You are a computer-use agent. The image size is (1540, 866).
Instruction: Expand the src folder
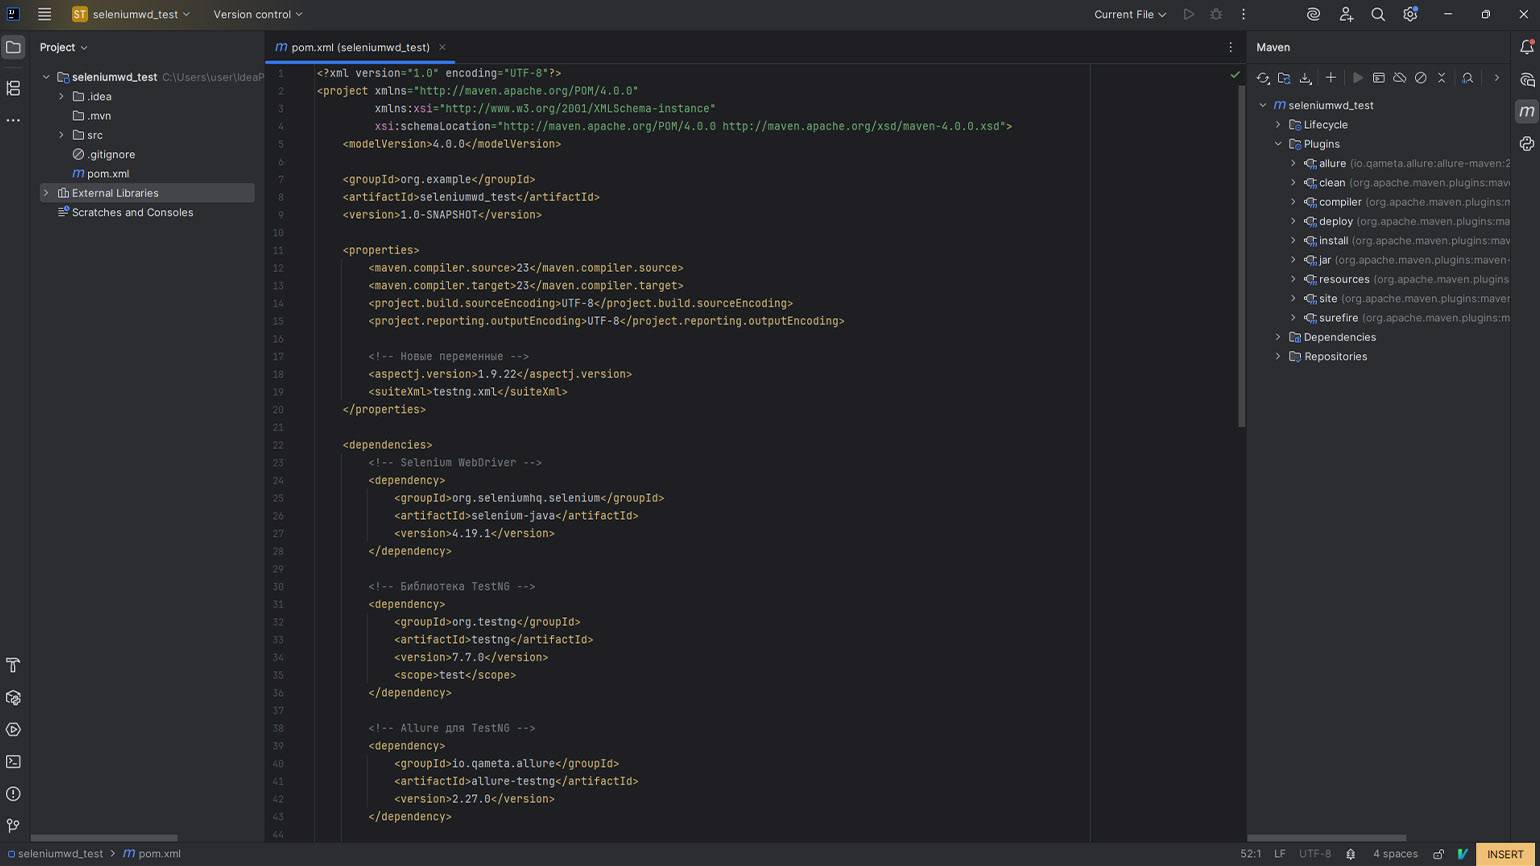coord(61,135)
